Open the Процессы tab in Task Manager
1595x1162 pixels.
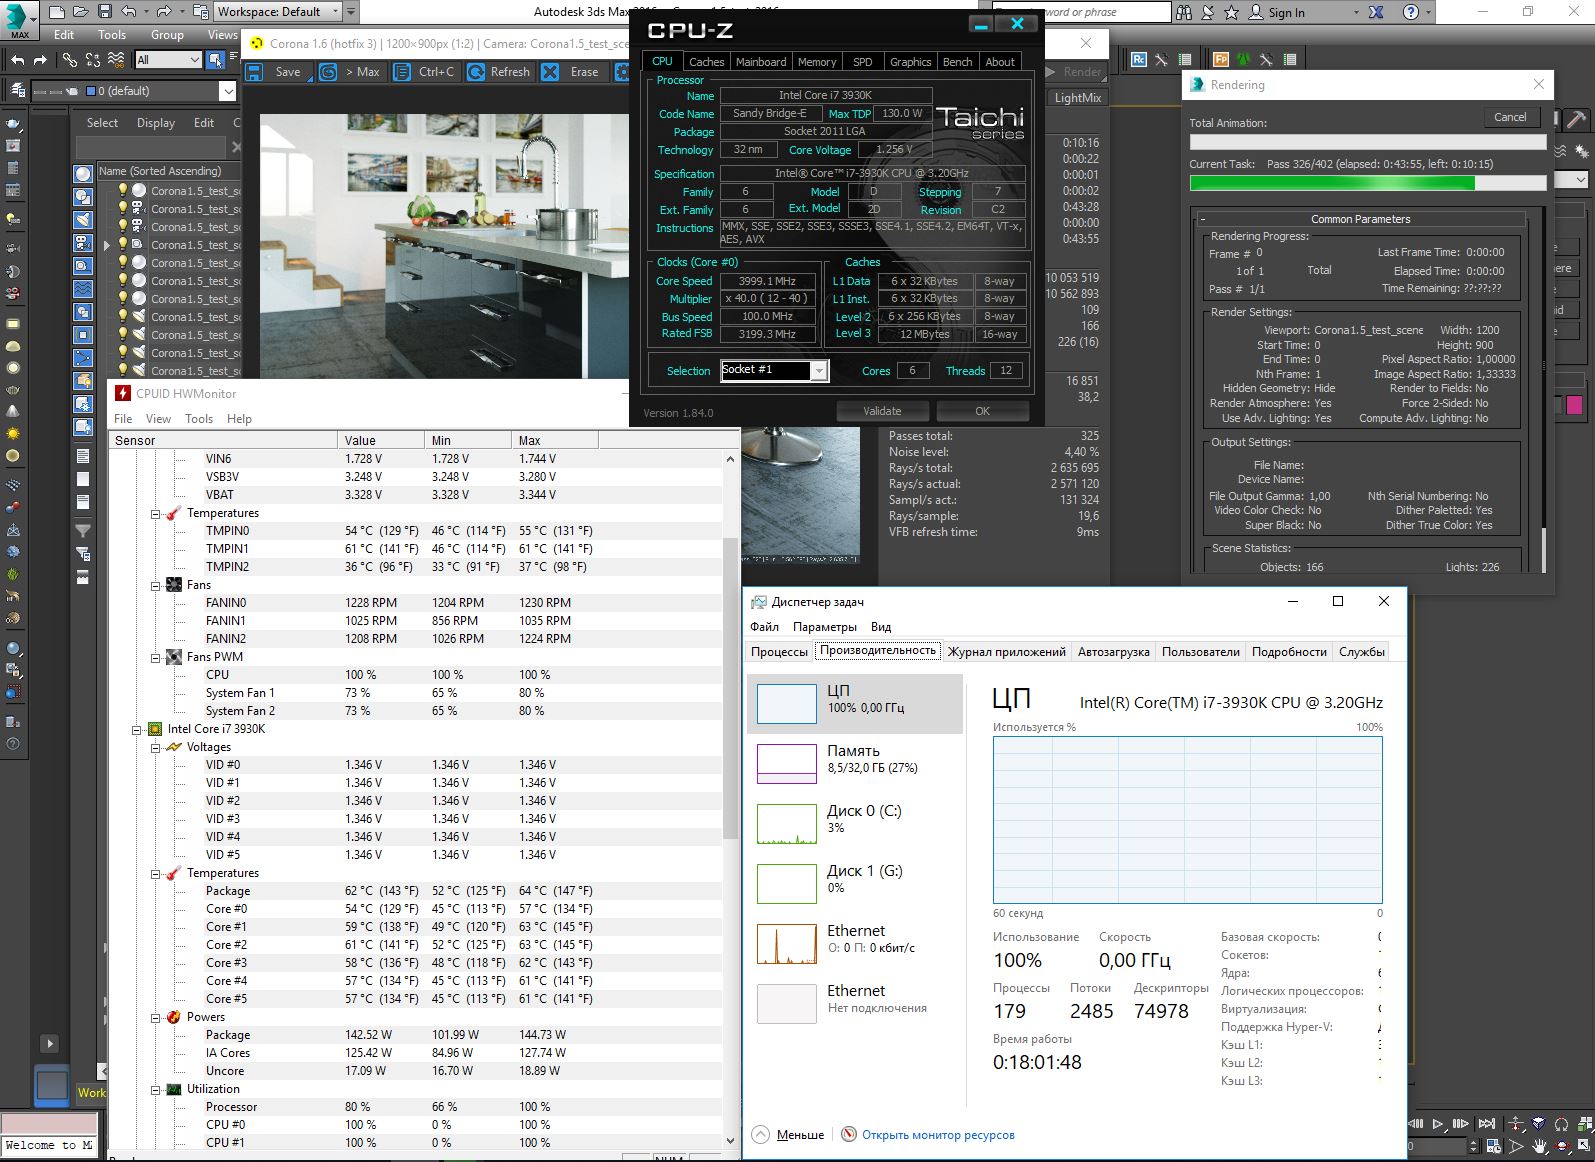(x=779, y=652)
